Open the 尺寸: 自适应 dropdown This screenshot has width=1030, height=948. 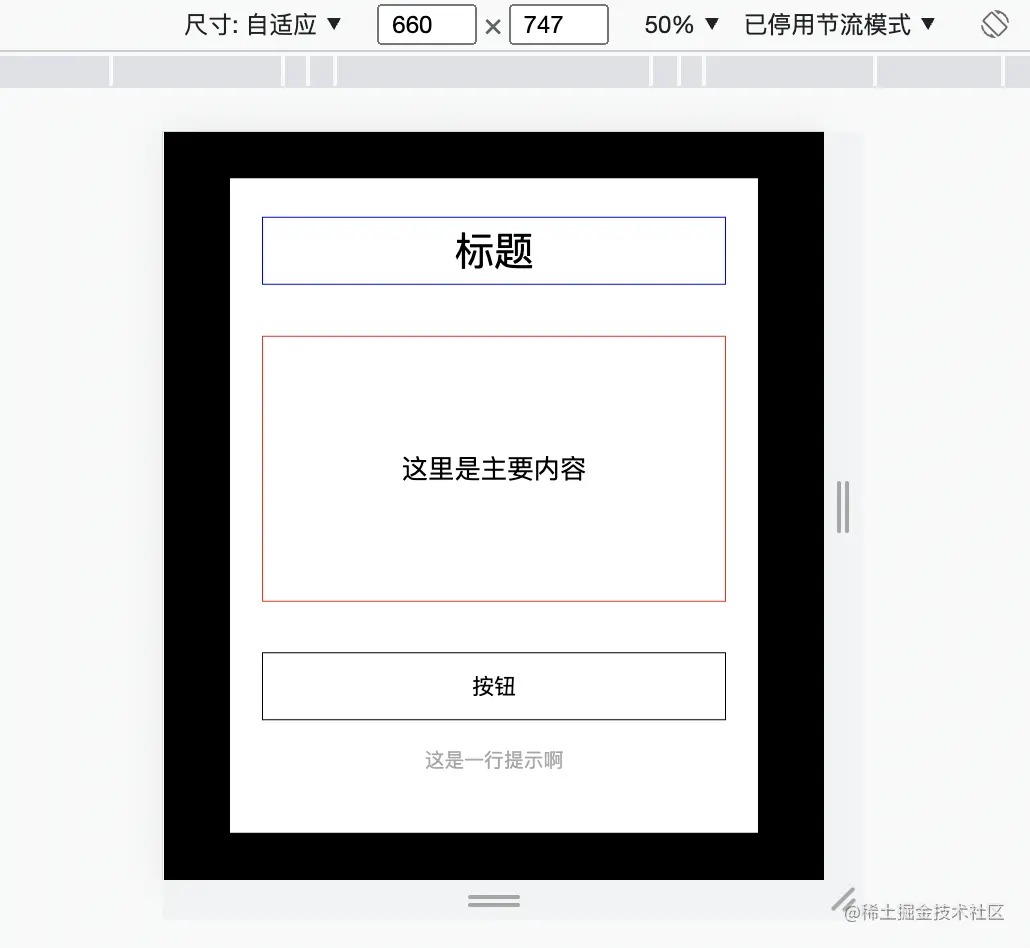tap(263, 25)
